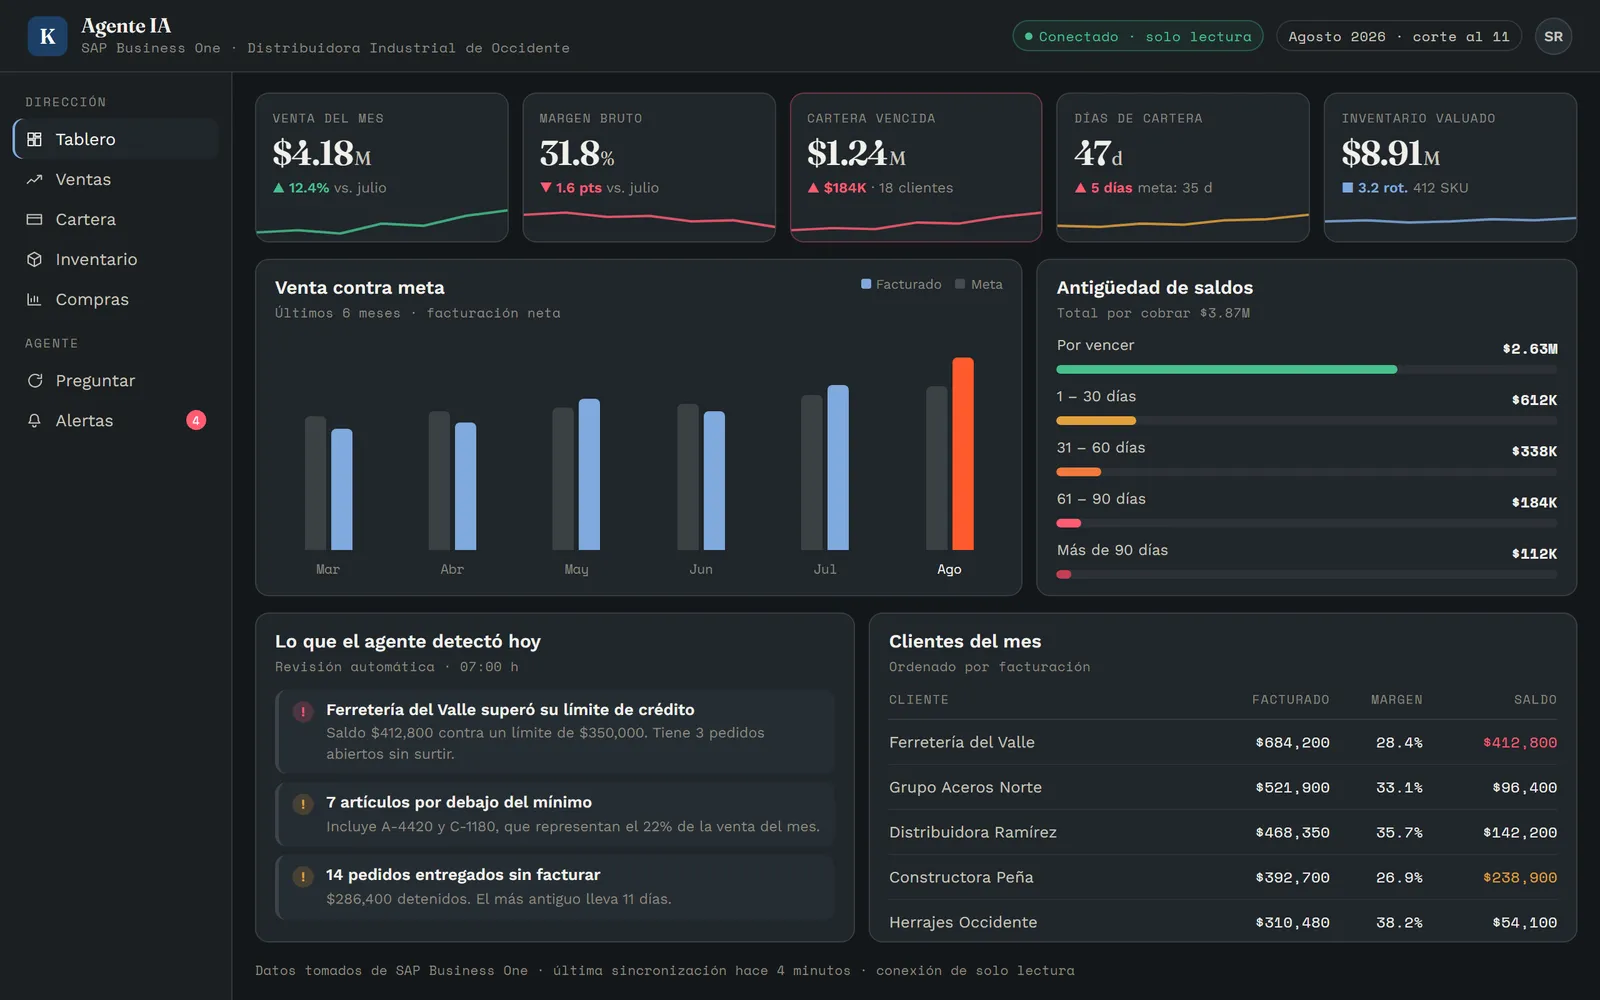Screen dimensions: 1600x1000
Task: Open the Cartera vencida card
Action: pos(916,167)
